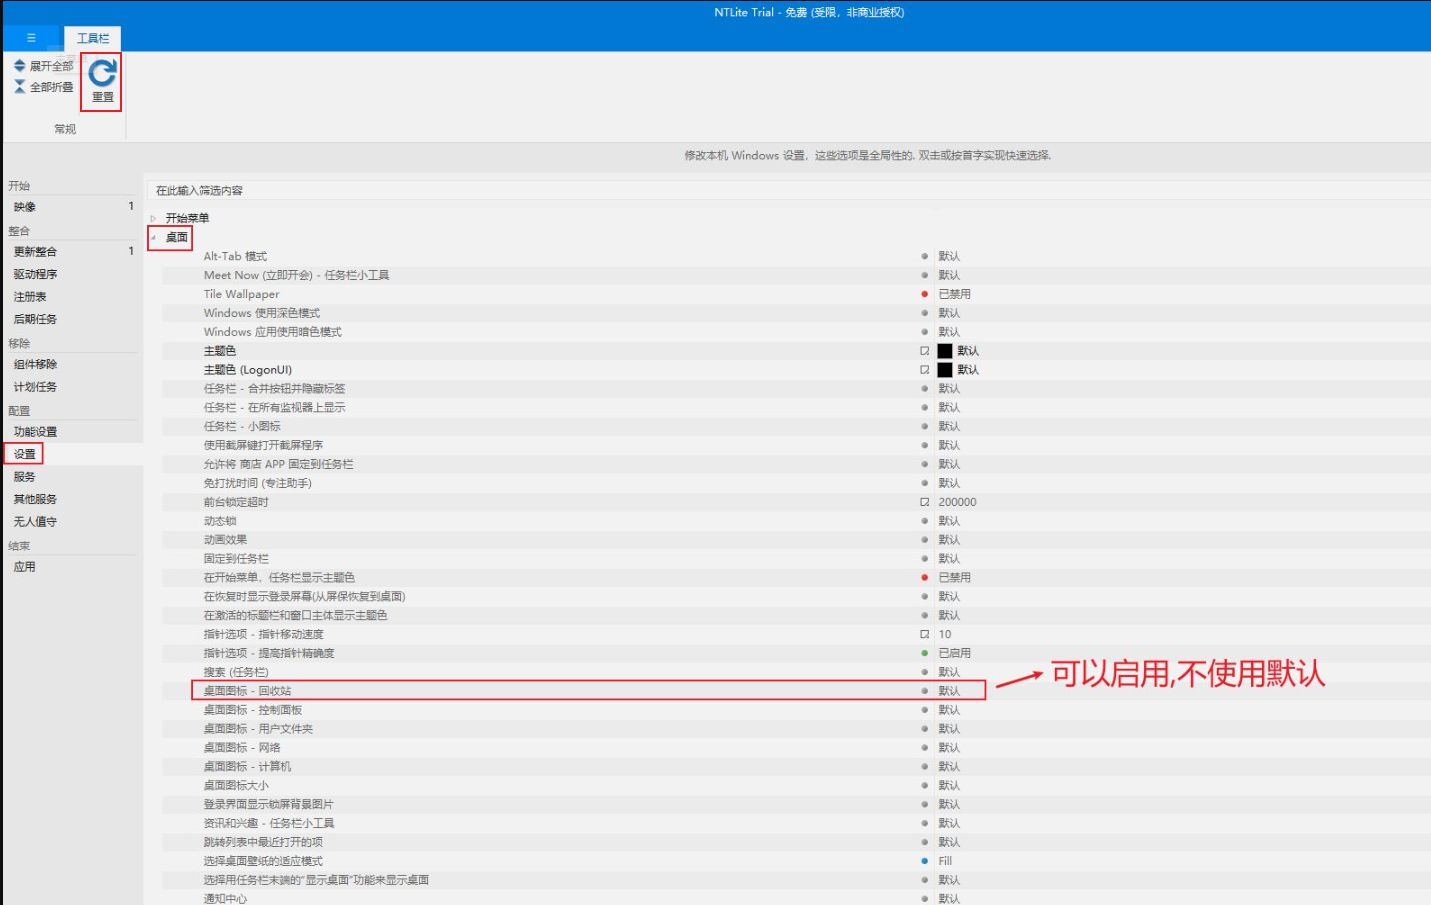The height and width of the screenshot is (905, 1431).
Task: Click the edit icon beside 指针移动速度 value 10
Action: 924,634
